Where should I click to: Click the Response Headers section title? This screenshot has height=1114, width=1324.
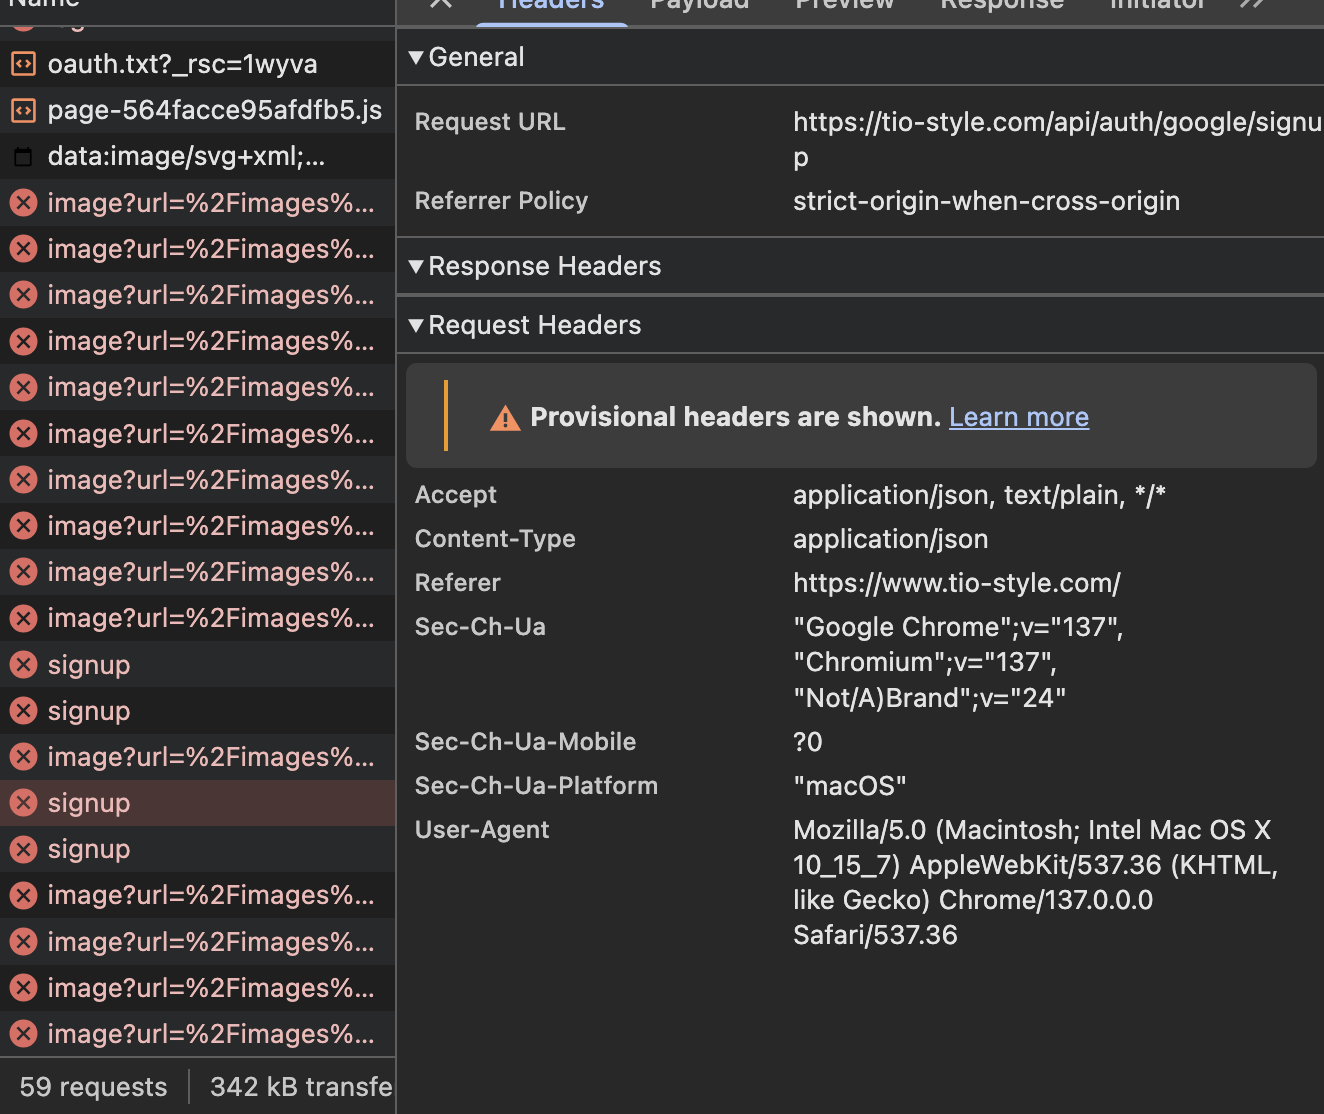[545, 267]
